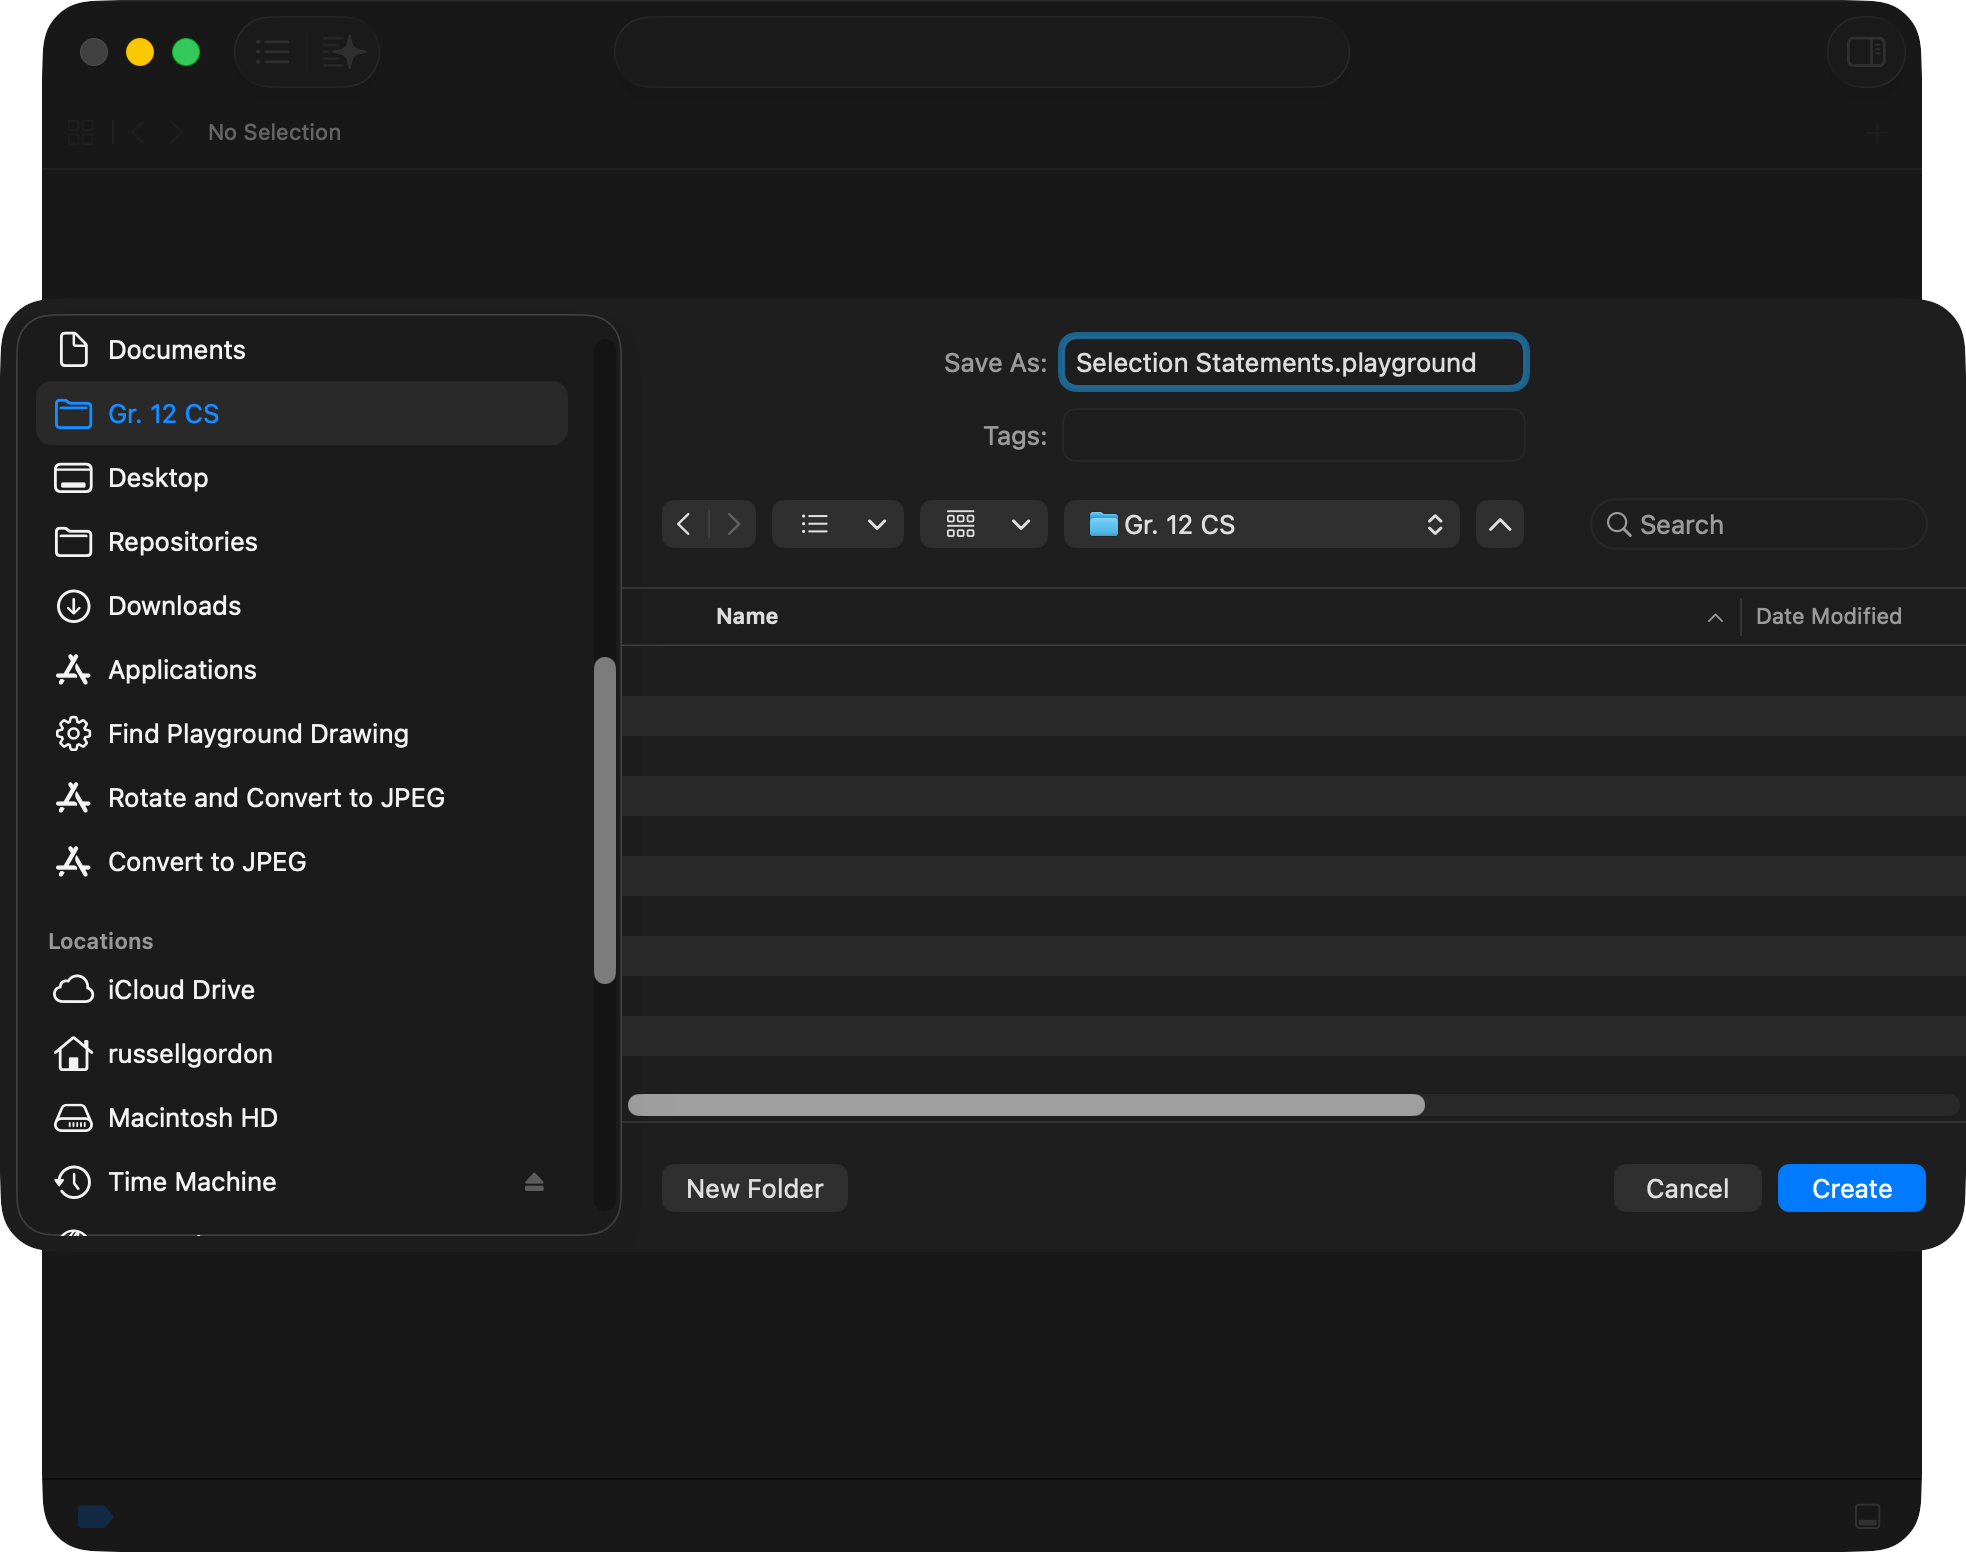The width and height of the screenshot is (1966, 1552).
Task: Select Macintosh HD location
Action: pos(192,1118)
